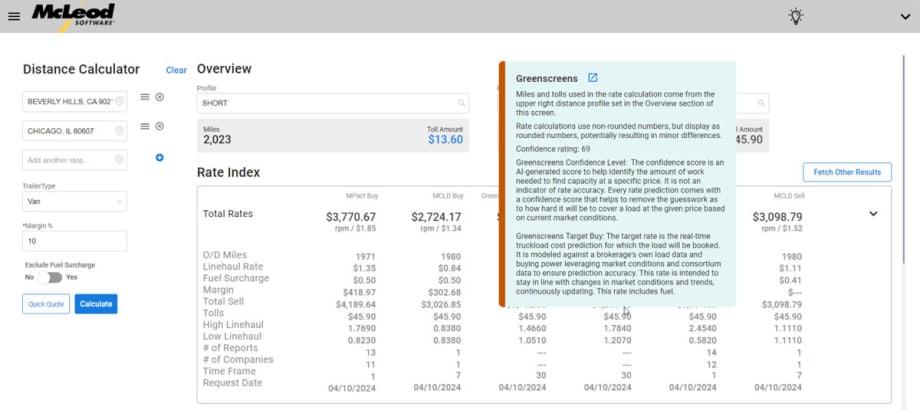Click the Quick Quote button

[46, 304]
